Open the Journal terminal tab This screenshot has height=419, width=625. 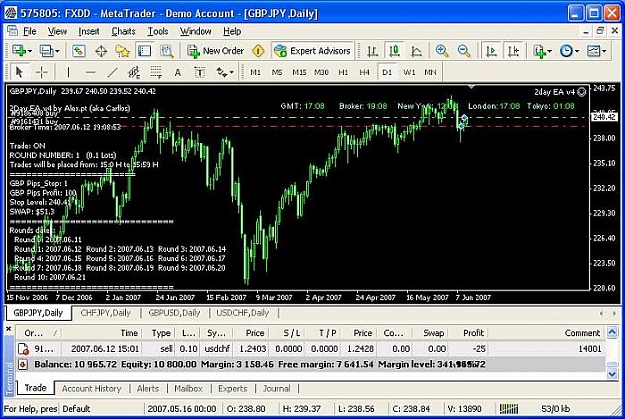[x=276, y=388]
